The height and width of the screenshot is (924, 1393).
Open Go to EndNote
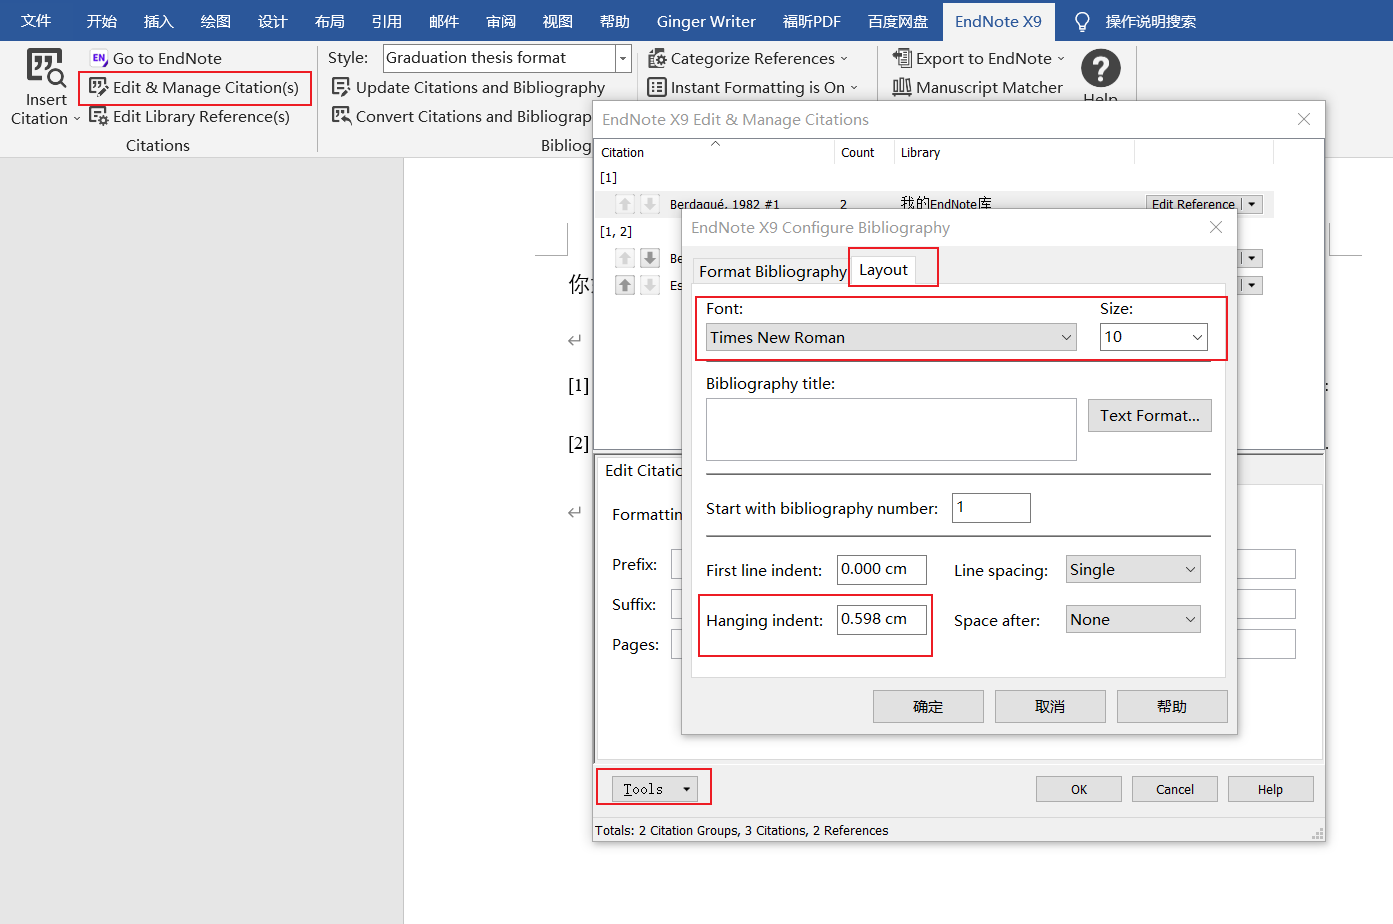156,59
